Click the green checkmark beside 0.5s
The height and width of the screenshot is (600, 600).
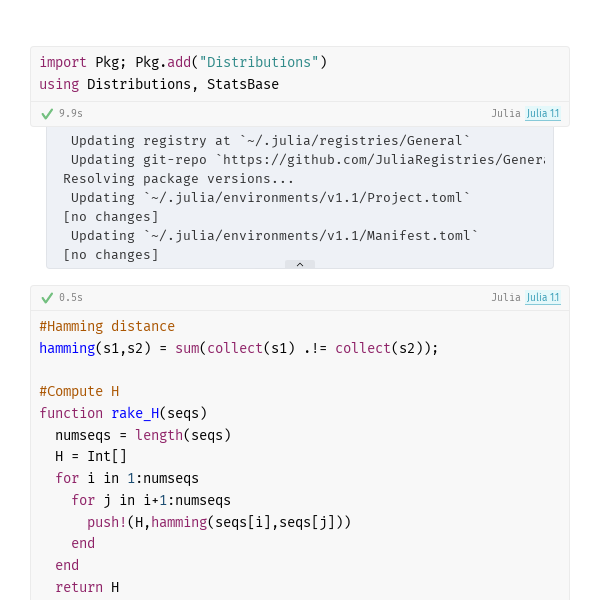pyautogui.click(x=47, y=298)
